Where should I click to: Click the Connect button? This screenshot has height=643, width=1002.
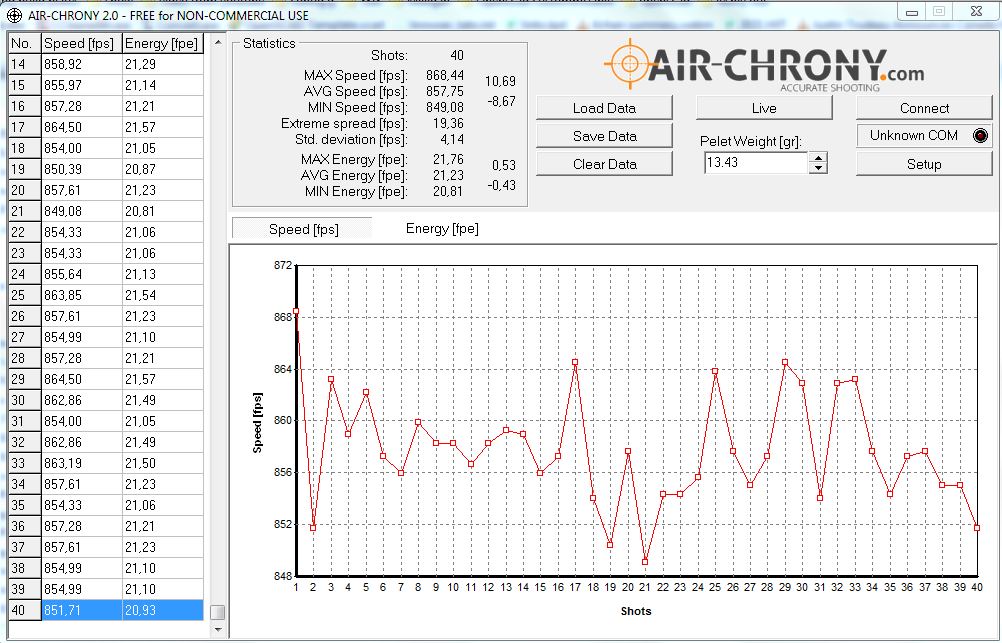[x=924, y=108]
